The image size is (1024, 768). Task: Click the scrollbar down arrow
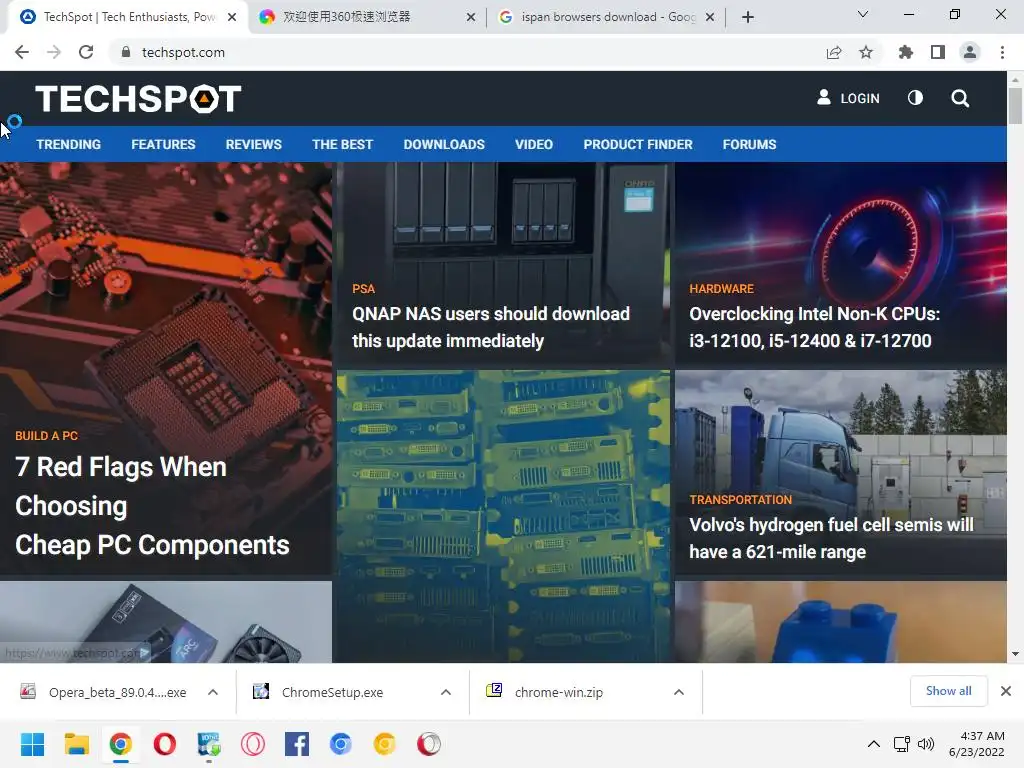(x=1015, y=654)
